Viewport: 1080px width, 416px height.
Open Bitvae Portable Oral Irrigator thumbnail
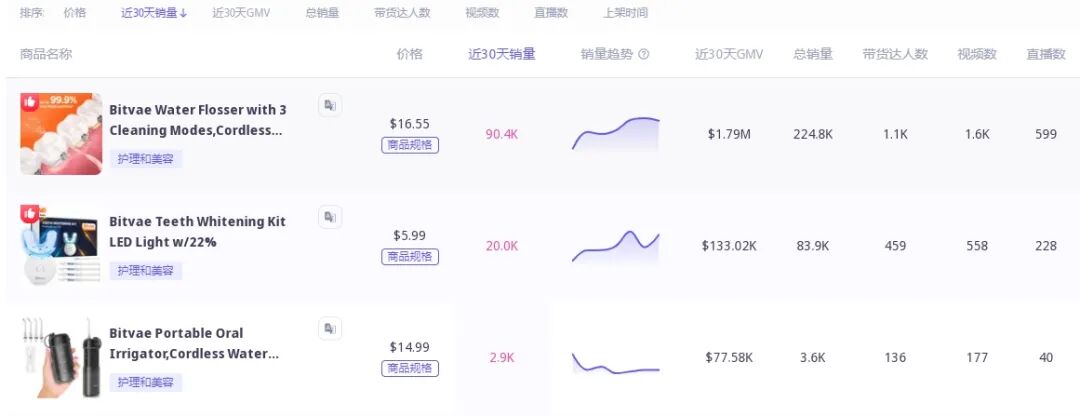pos(61,357)
